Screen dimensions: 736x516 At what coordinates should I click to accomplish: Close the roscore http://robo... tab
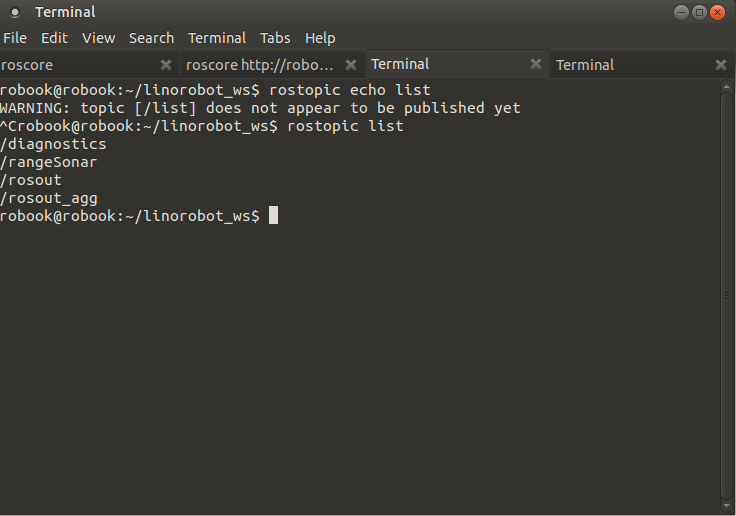351,65
